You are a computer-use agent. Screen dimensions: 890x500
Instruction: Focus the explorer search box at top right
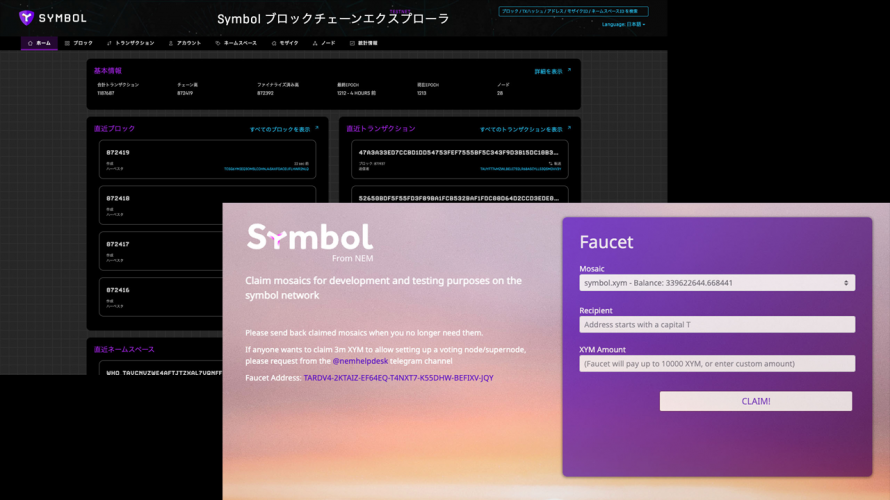(x=573, y=11)
